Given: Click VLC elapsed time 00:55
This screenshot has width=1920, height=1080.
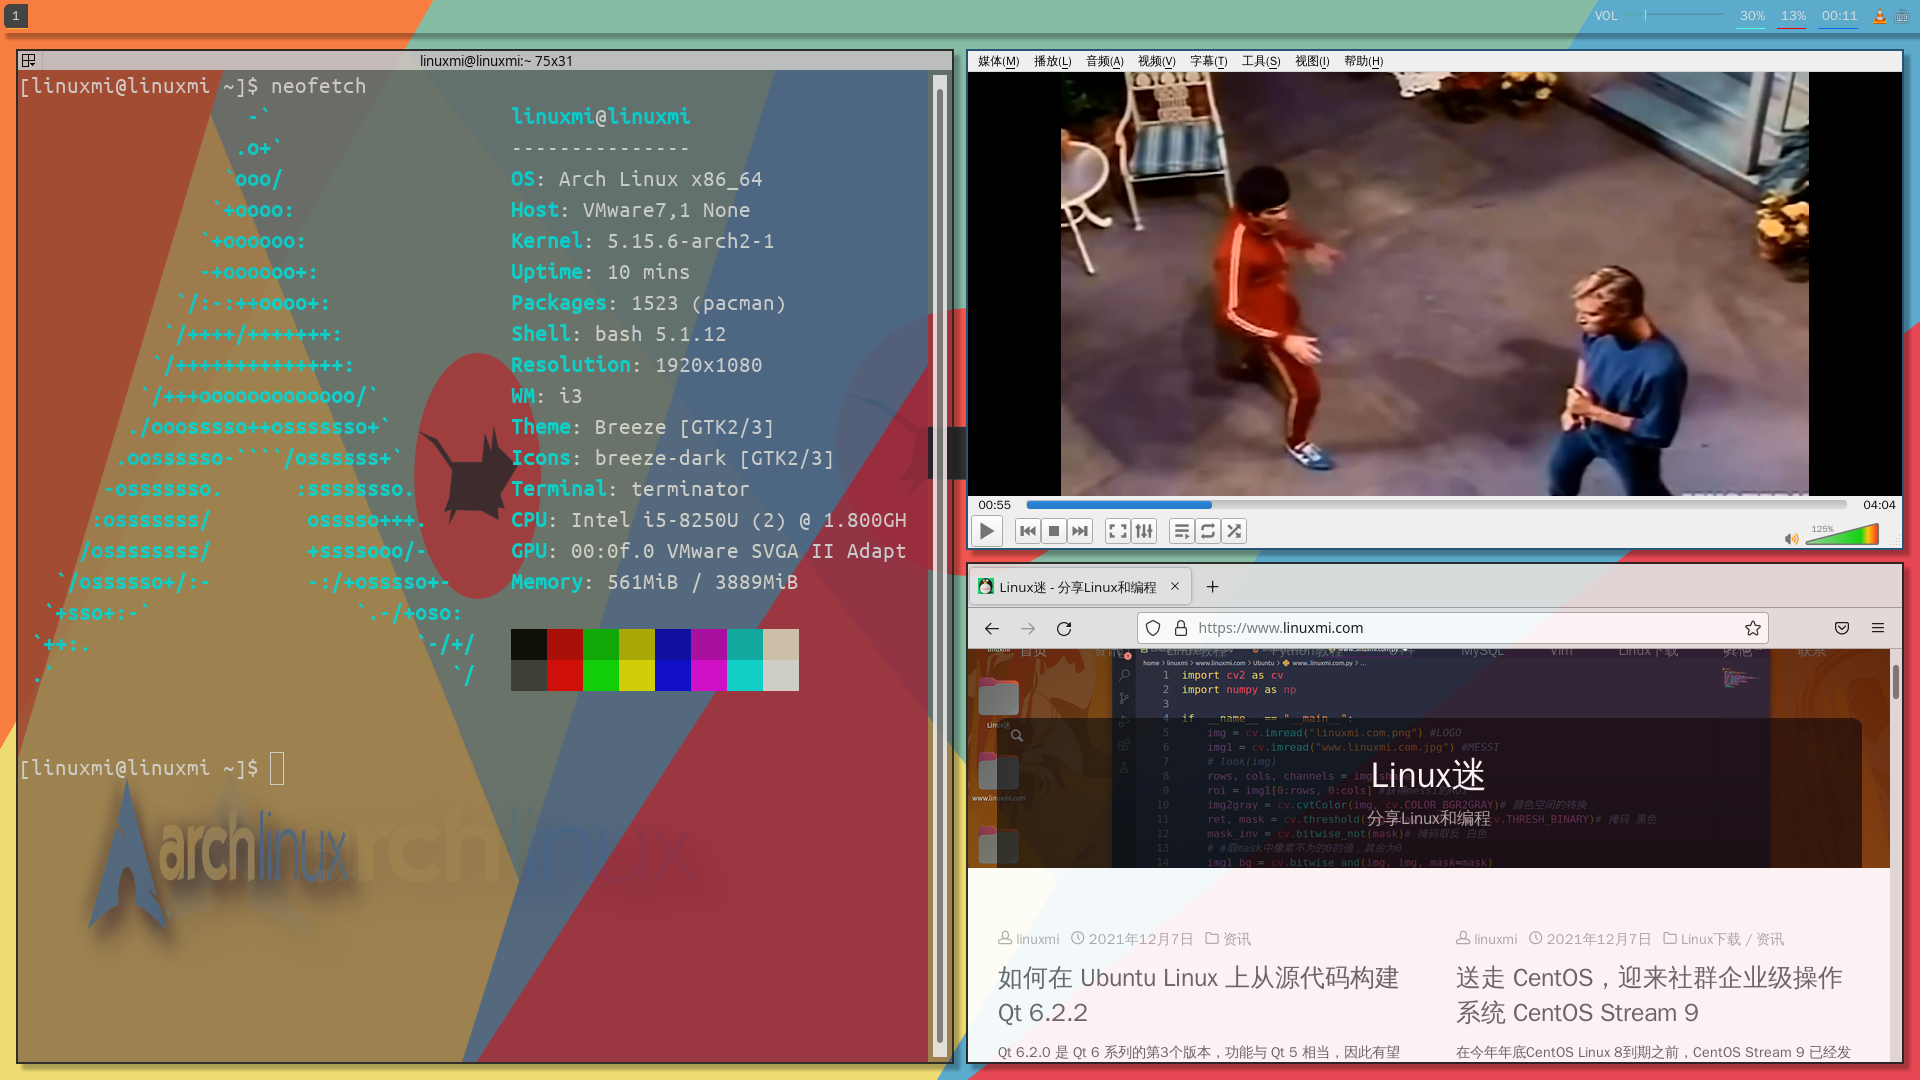Looking at the screenshot, I should point(994,505).
